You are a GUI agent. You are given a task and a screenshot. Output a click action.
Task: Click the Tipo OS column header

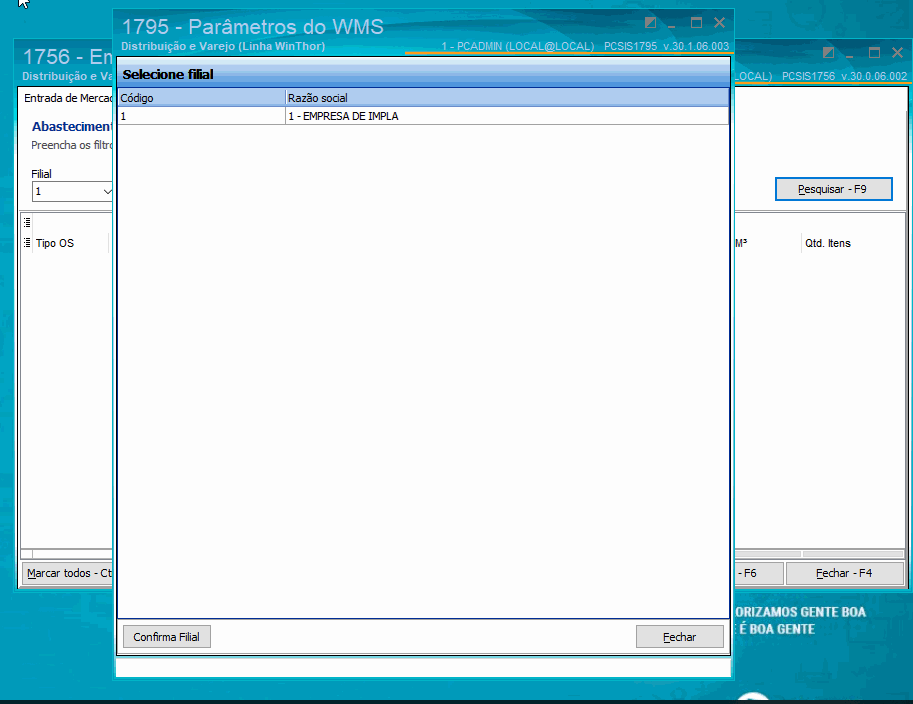click(x=70, y=243)
